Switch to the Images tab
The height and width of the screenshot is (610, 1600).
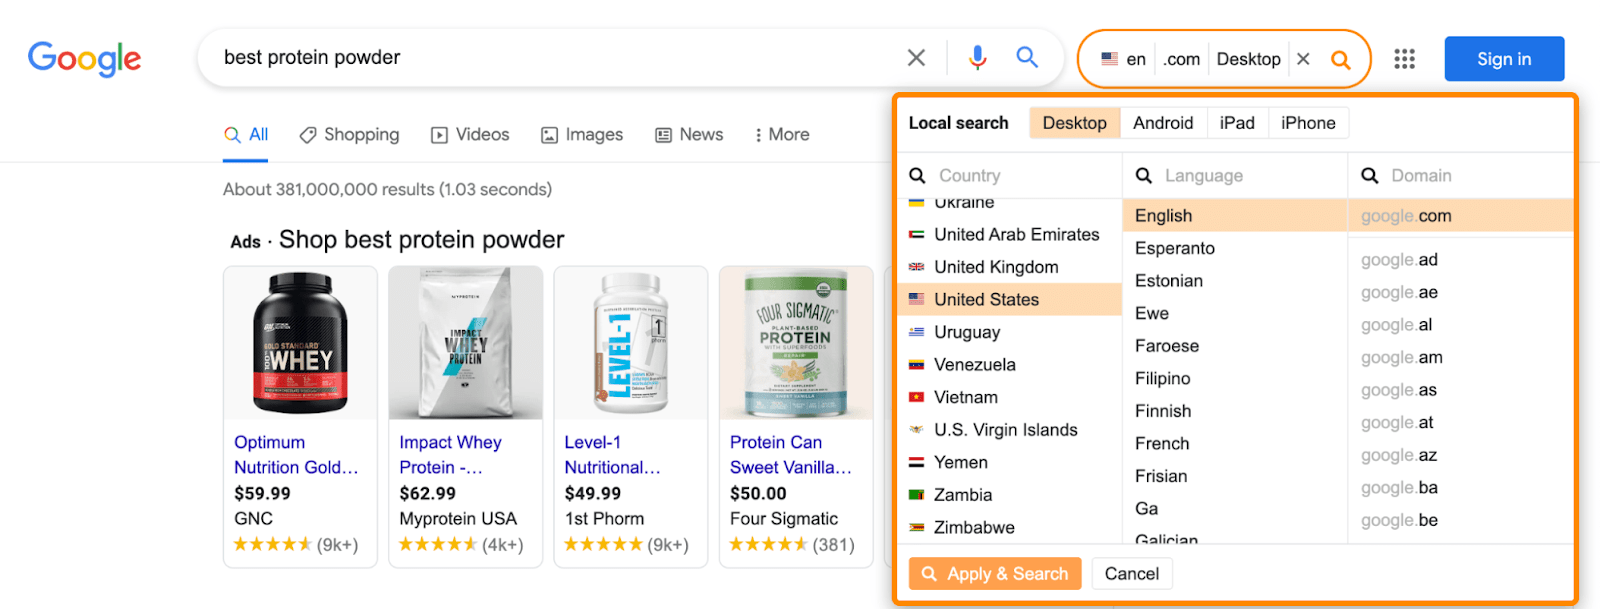tap(582, 135)
